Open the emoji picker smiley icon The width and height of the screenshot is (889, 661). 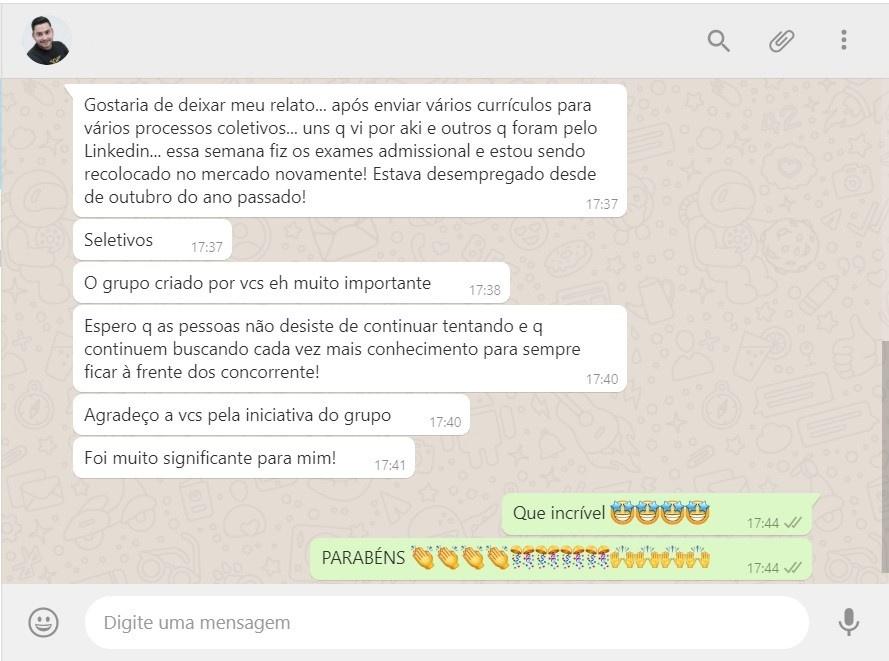click(x=44, y=622)
